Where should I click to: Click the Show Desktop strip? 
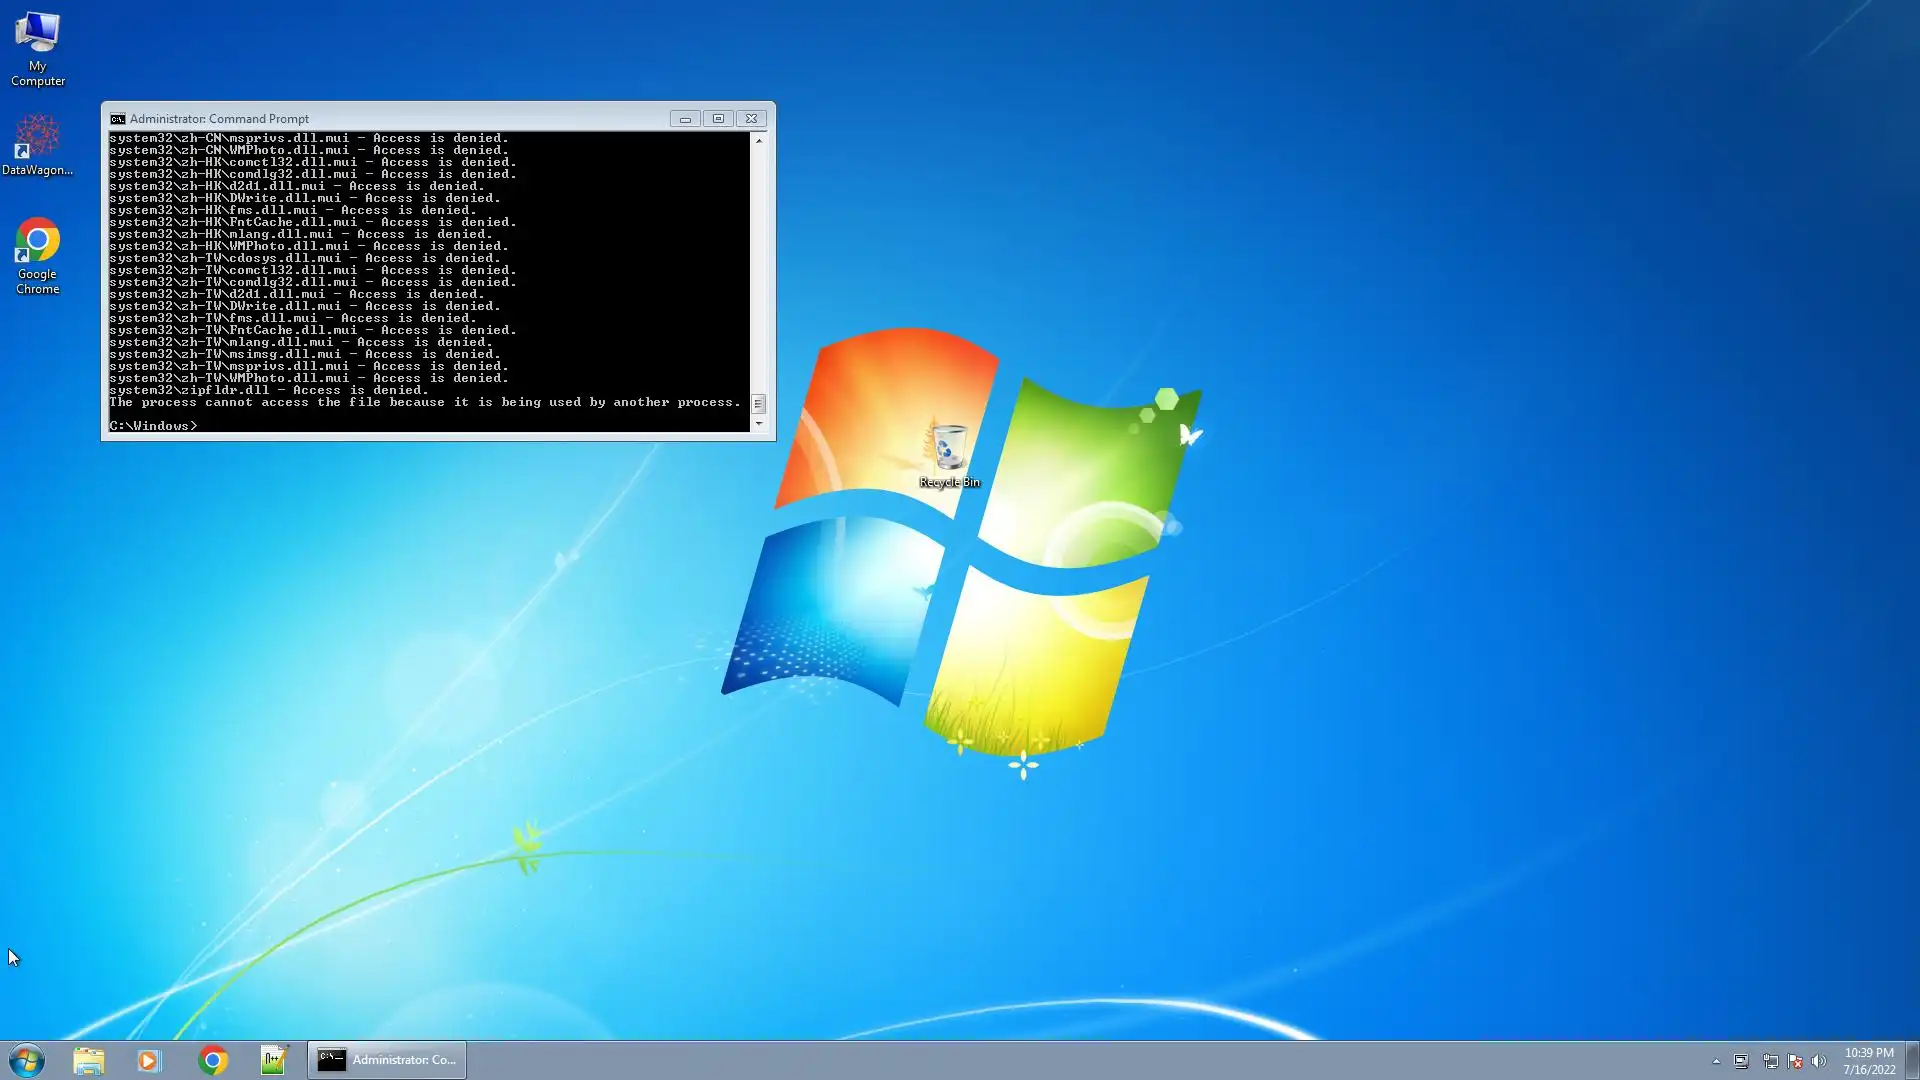click(x=1912, y=1060)
